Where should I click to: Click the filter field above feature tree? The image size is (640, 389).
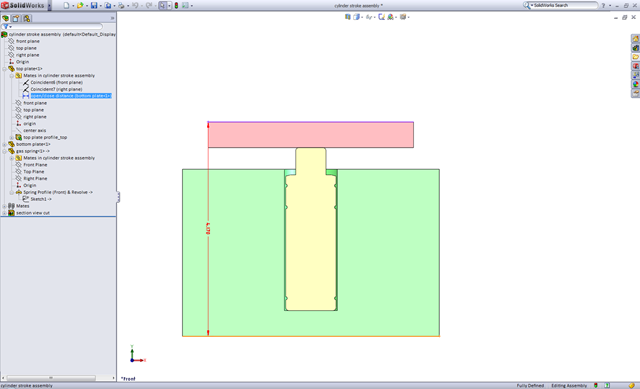[x=52, y=27]
